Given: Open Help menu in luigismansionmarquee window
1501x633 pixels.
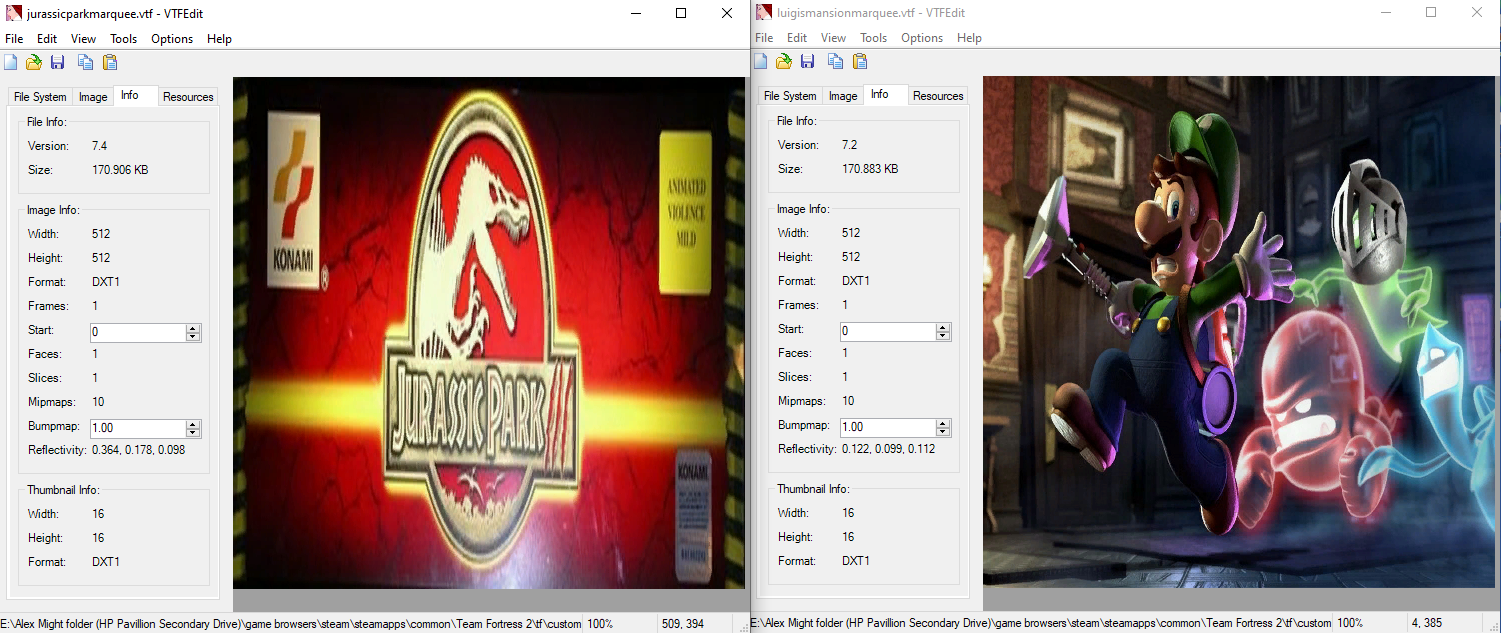Looking at the screenshot, I should click(x=969, y=38).
